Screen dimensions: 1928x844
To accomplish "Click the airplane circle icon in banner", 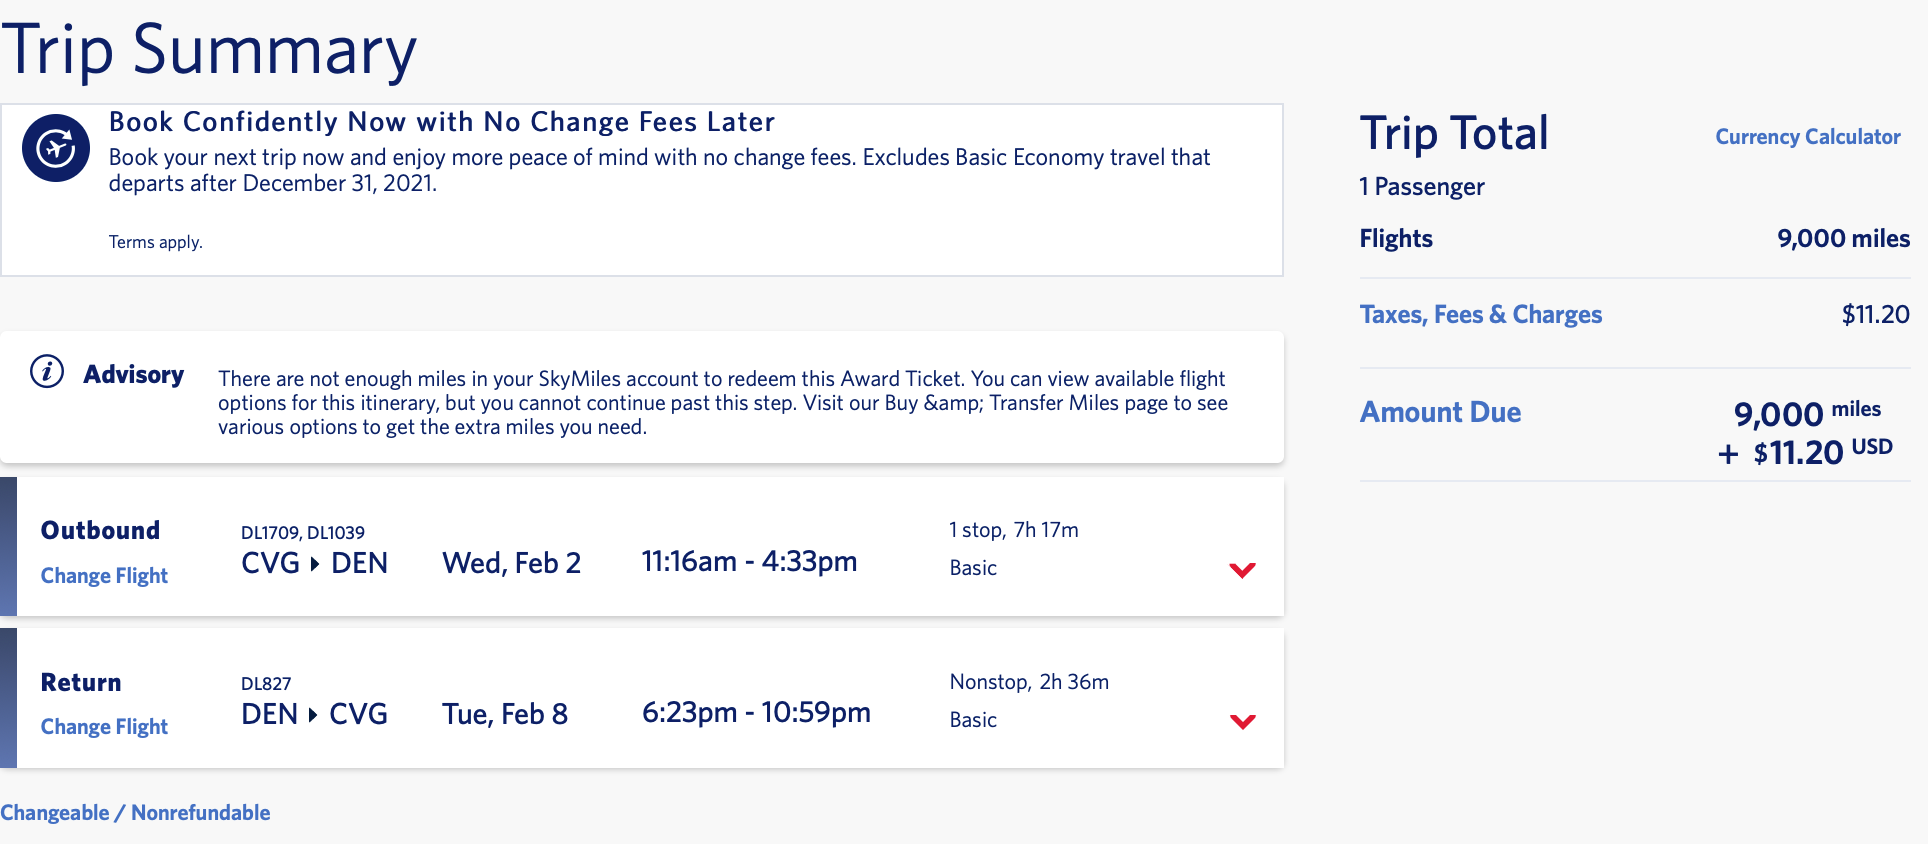I will 56,148.
